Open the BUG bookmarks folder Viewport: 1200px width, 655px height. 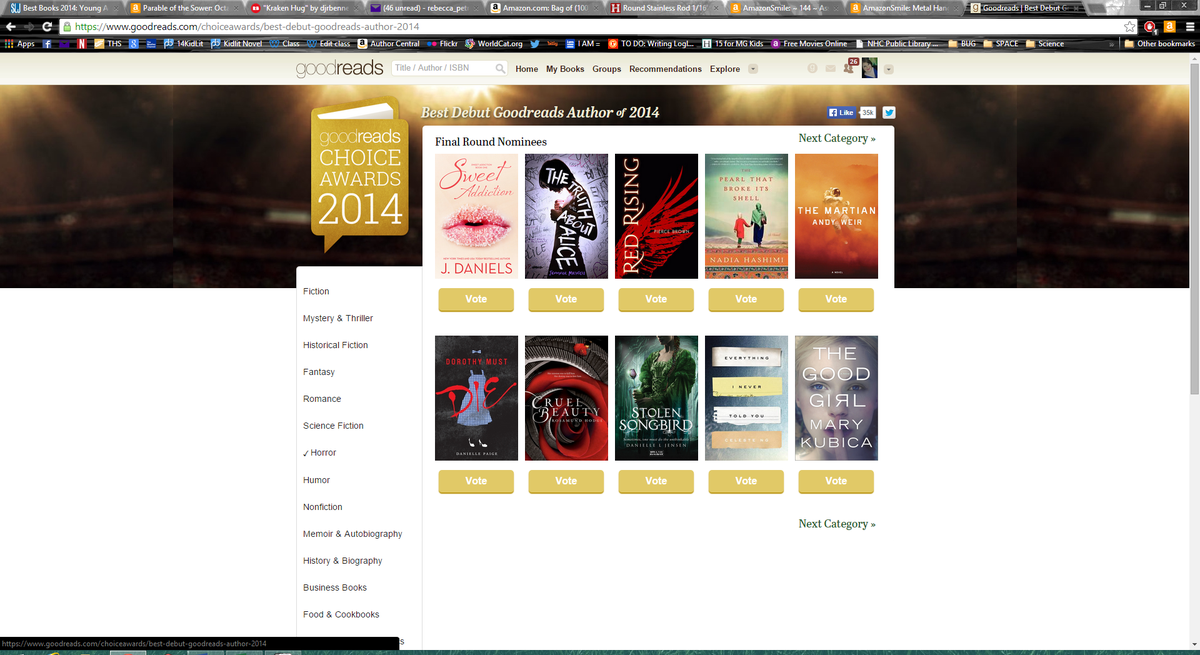click(x=961, y=44)
